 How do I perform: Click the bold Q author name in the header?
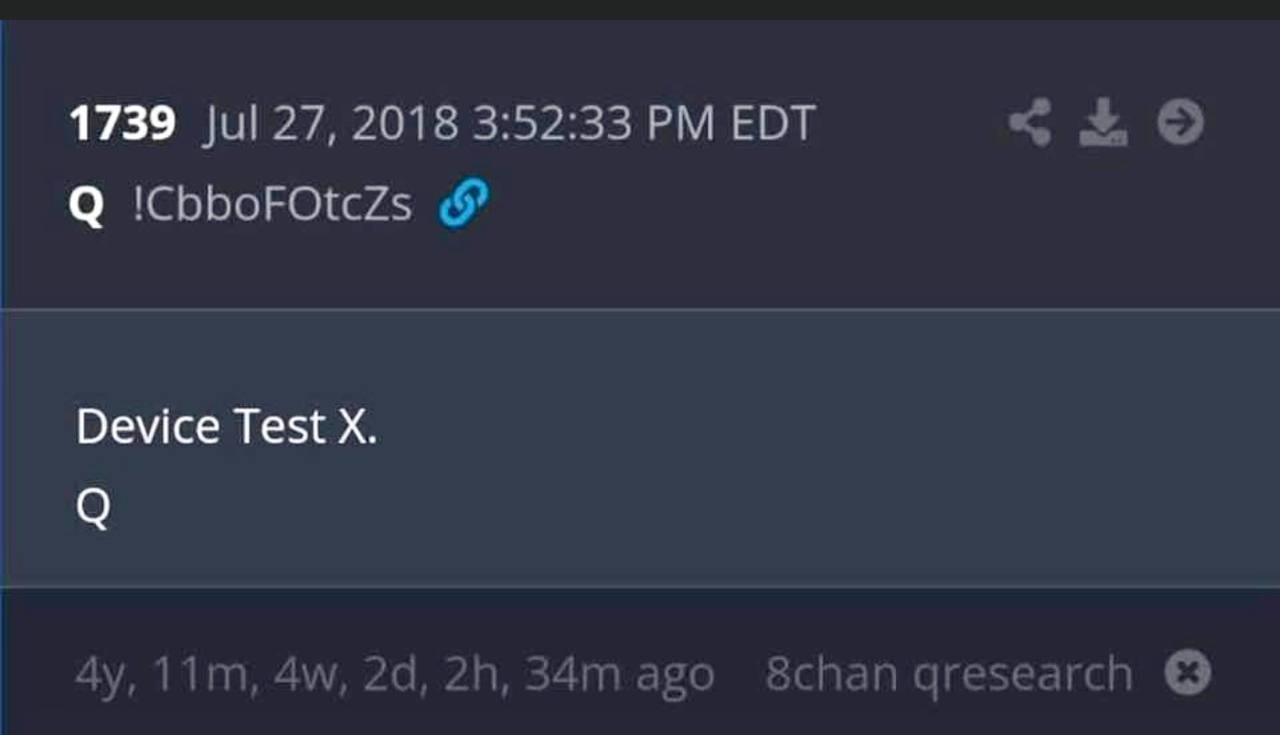87,206
